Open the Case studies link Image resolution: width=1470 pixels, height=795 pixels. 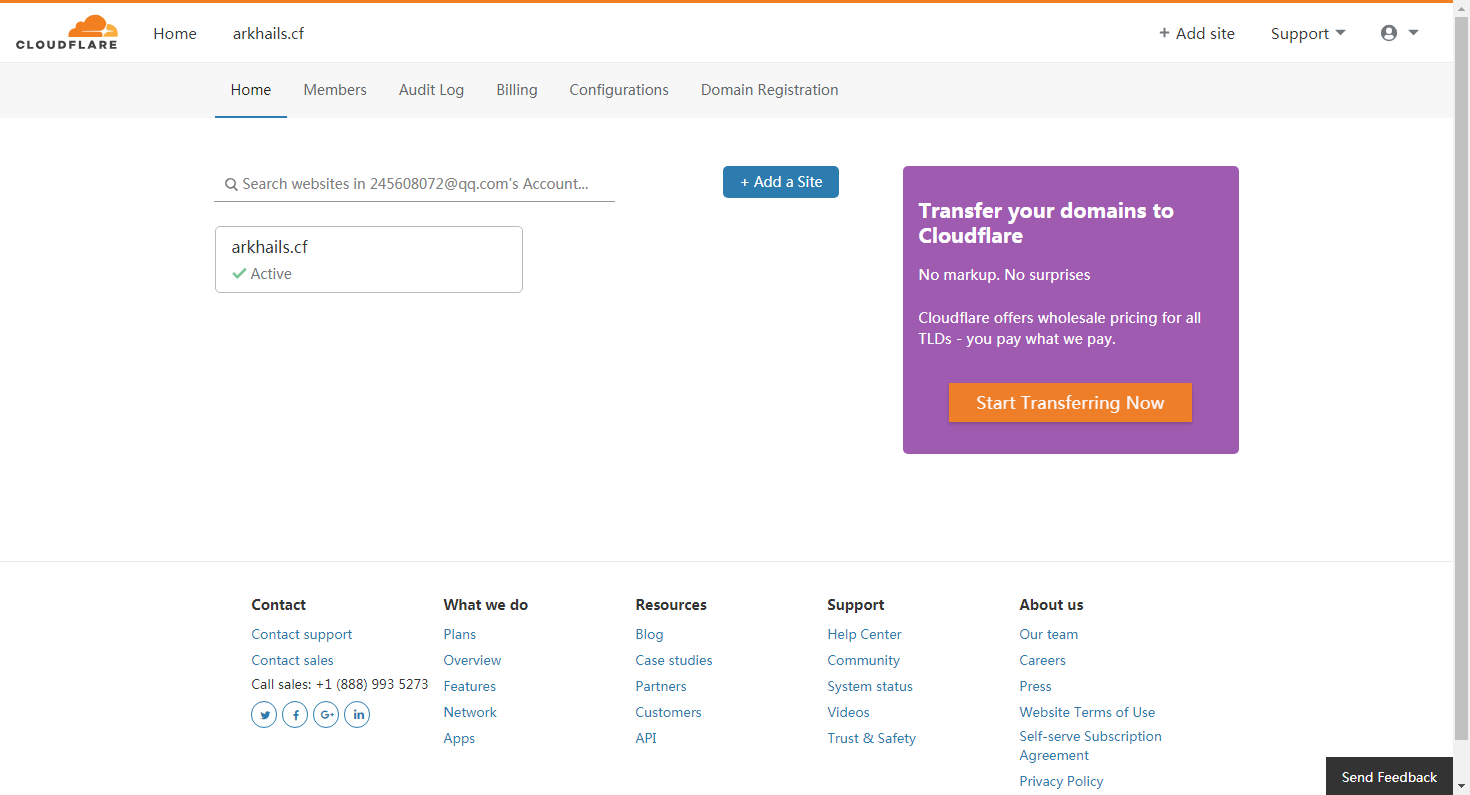coord(674,660)
